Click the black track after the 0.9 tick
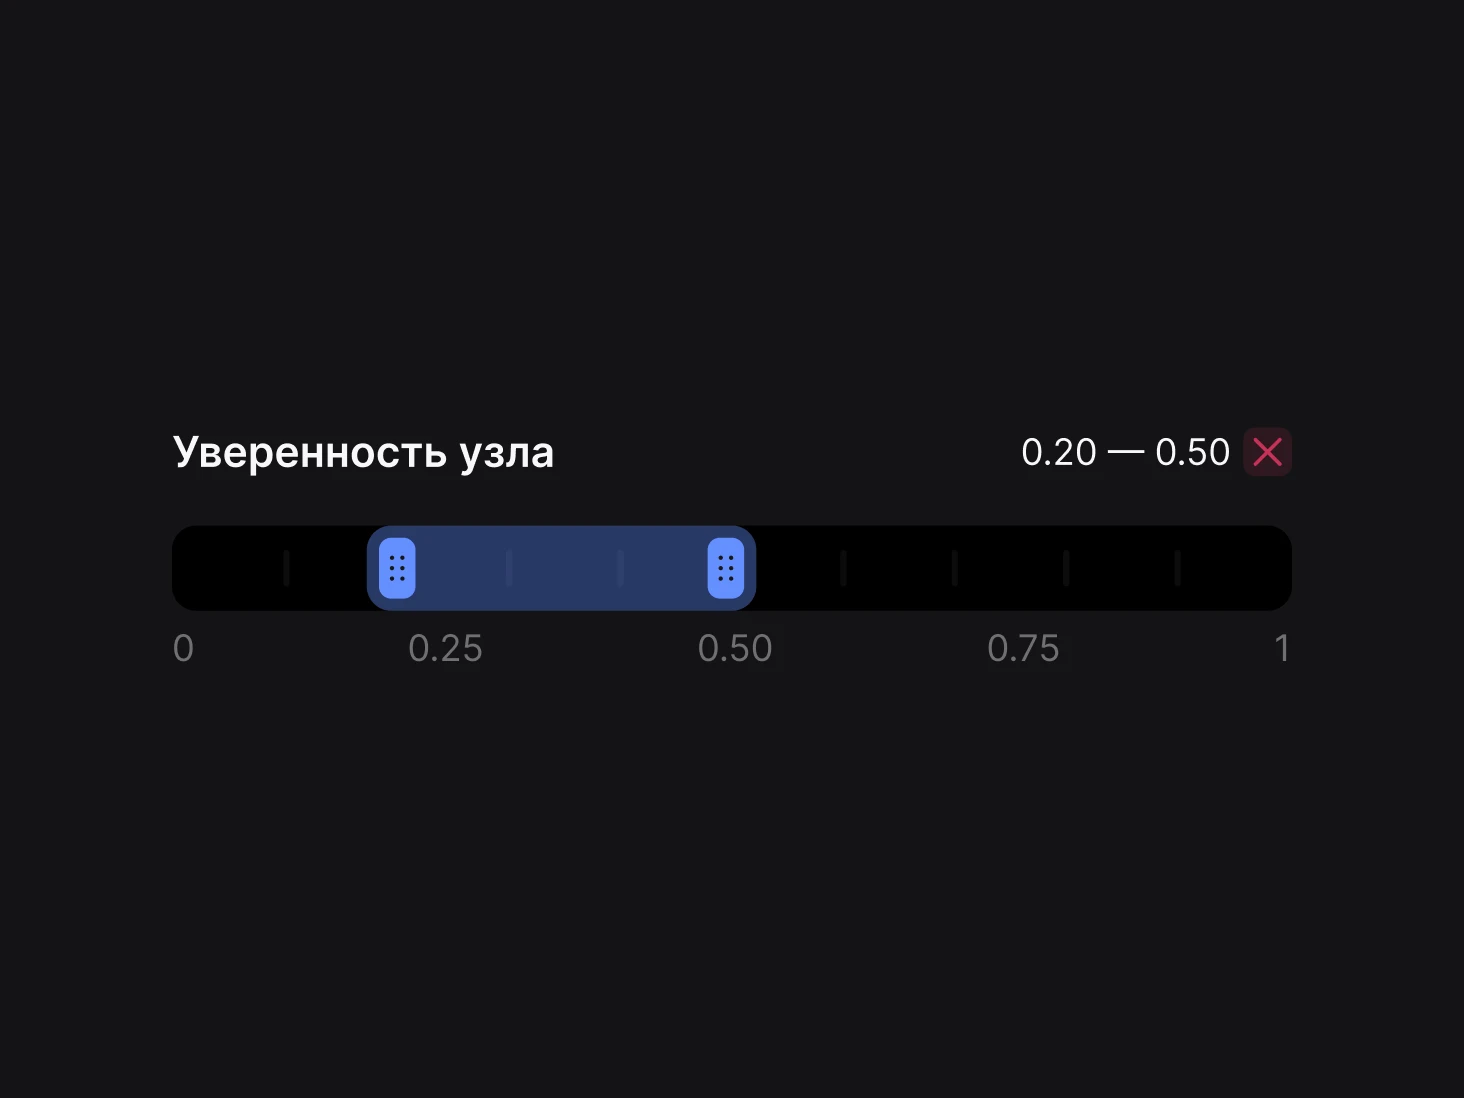The width and height of the screenshot is (1464, 1098). tap(1236, 568)
